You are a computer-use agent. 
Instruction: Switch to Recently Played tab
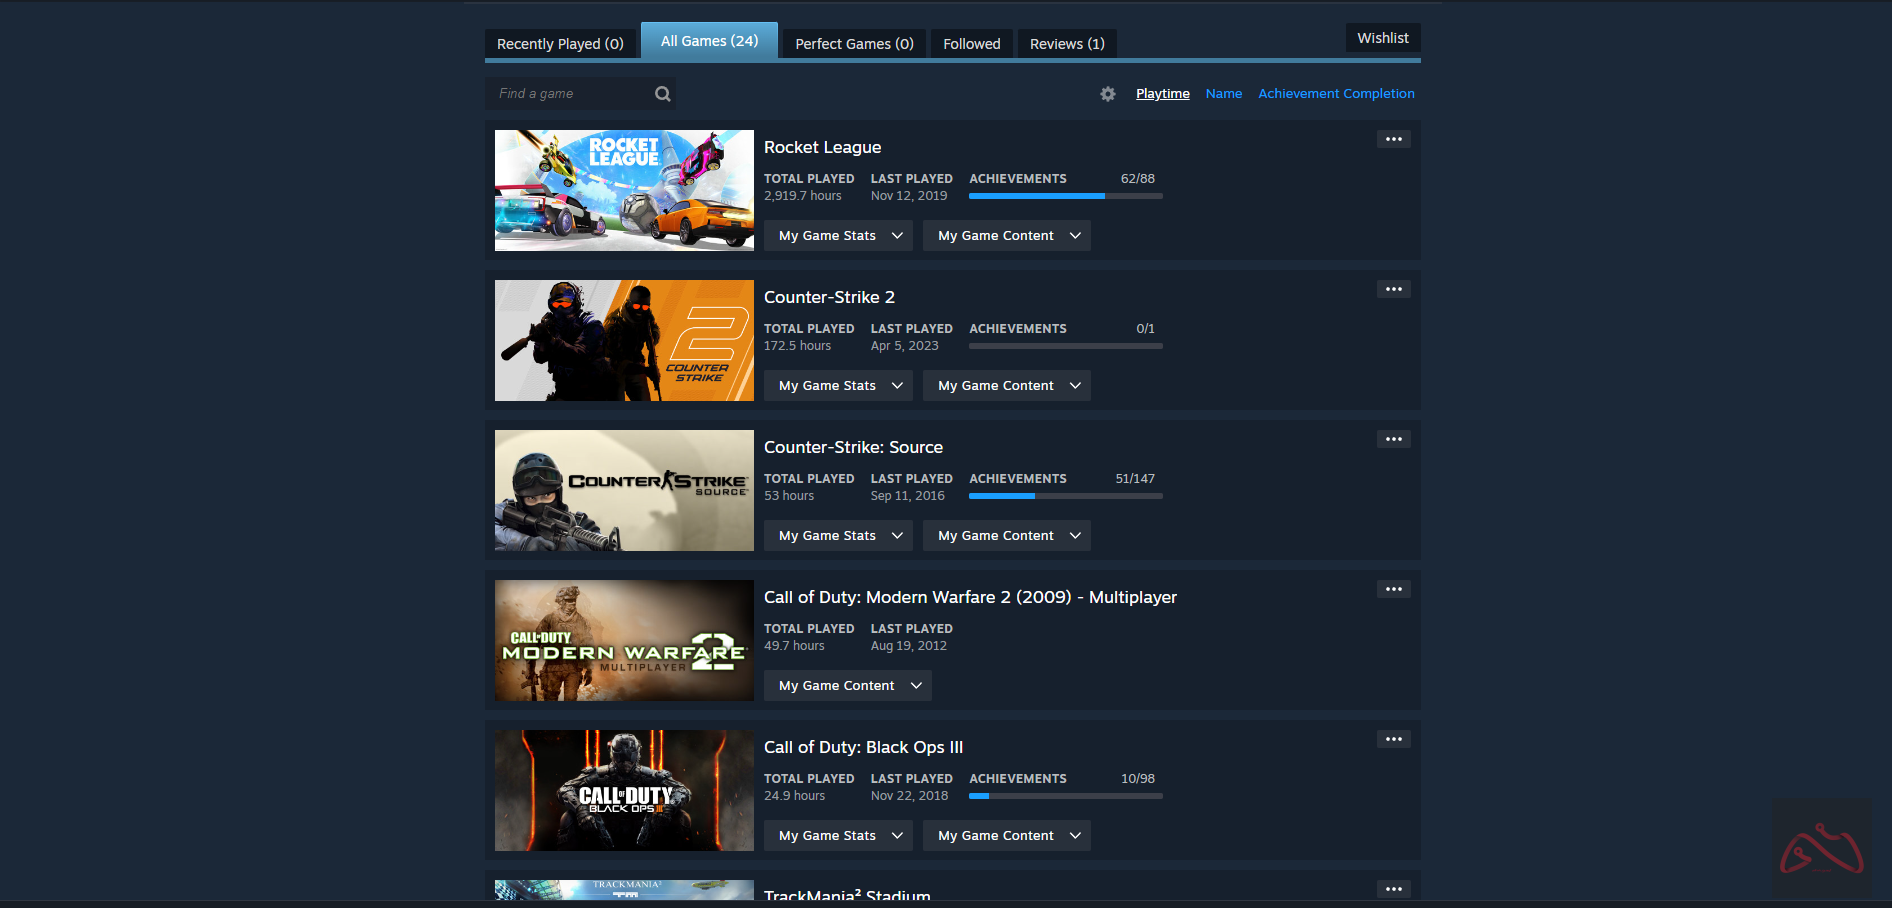pos(560,44)
